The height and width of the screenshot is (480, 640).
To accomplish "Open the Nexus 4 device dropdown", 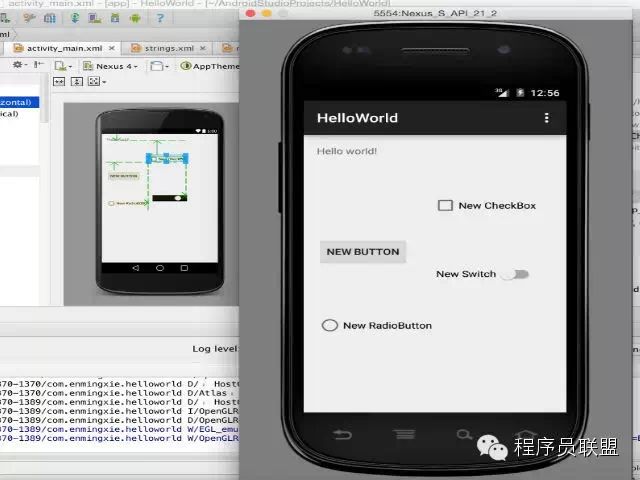I will coord(110,66).
